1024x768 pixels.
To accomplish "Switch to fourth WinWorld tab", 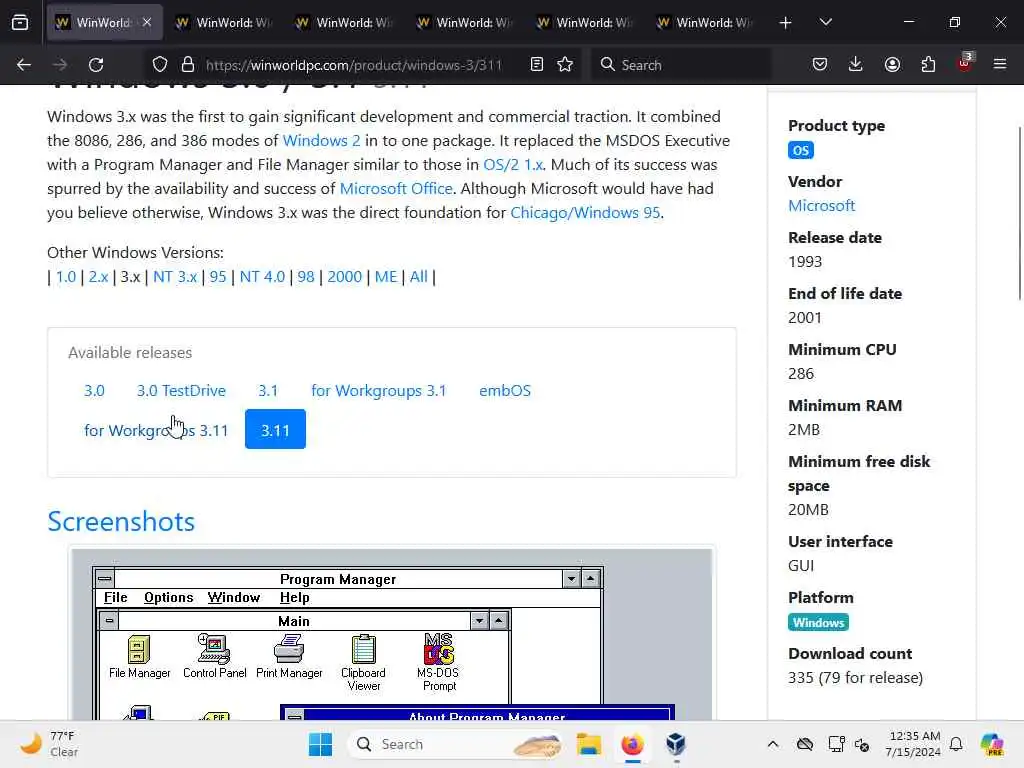I will coord(466,23).
